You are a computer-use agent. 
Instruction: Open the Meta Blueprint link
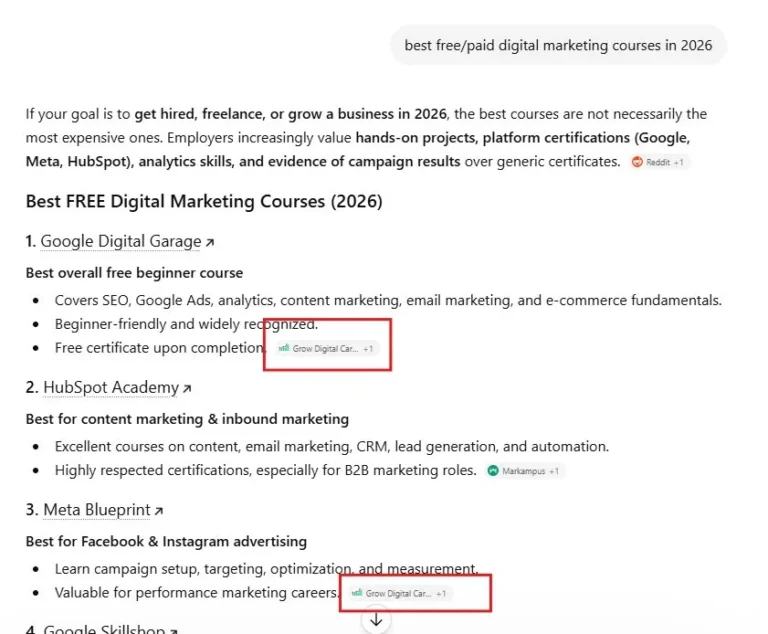tap(97, 510)
